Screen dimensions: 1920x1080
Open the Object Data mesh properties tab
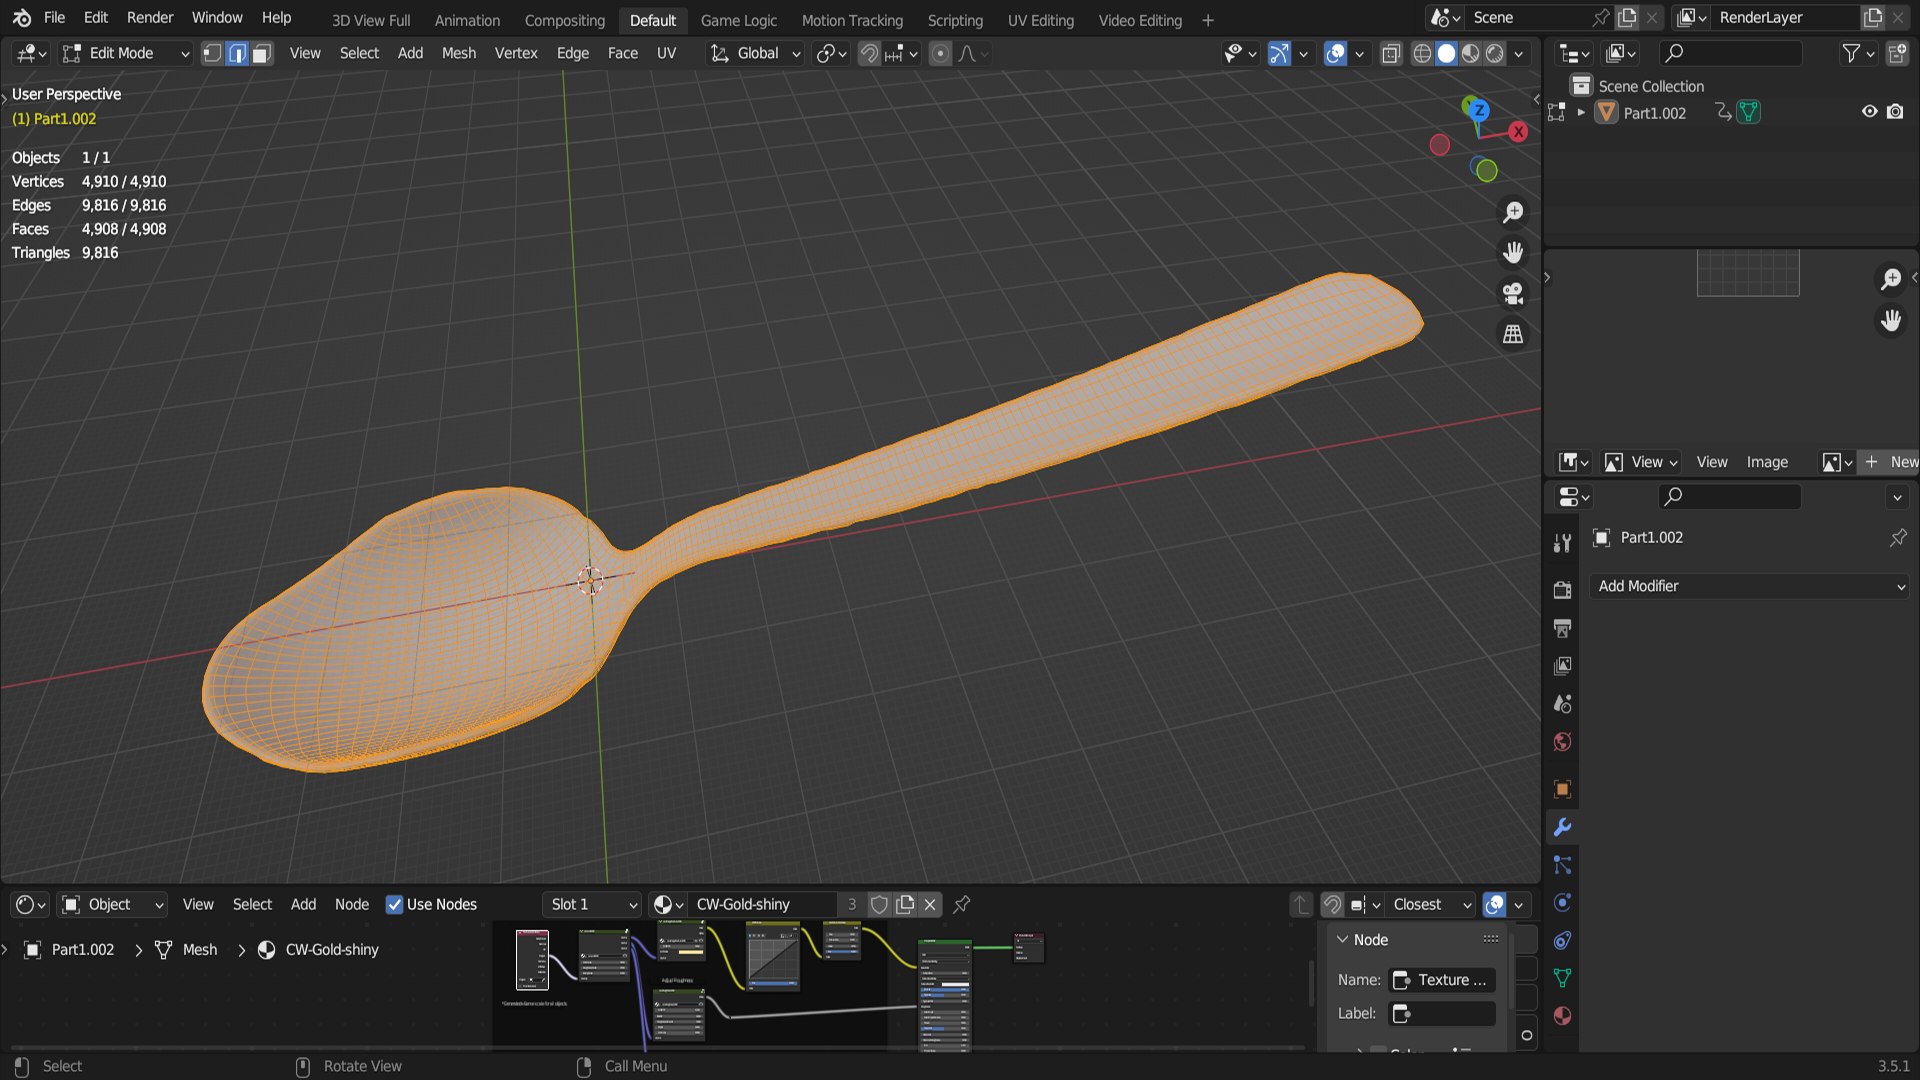(x=1562, y=978)
